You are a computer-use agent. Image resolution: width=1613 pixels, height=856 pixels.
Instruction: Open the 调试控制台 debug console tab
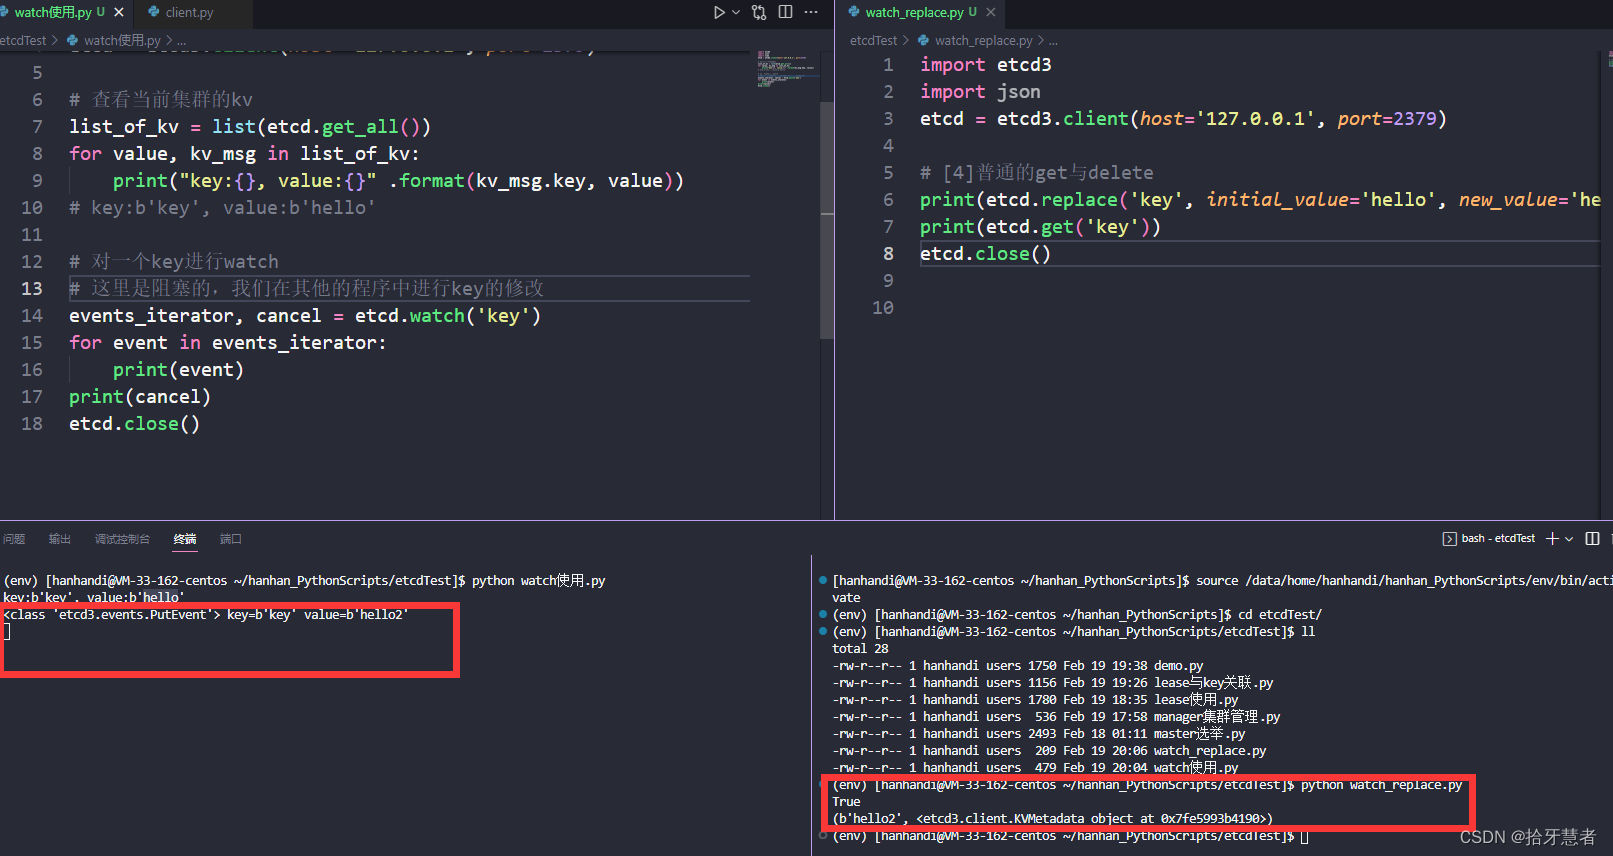tap(122, 539)
